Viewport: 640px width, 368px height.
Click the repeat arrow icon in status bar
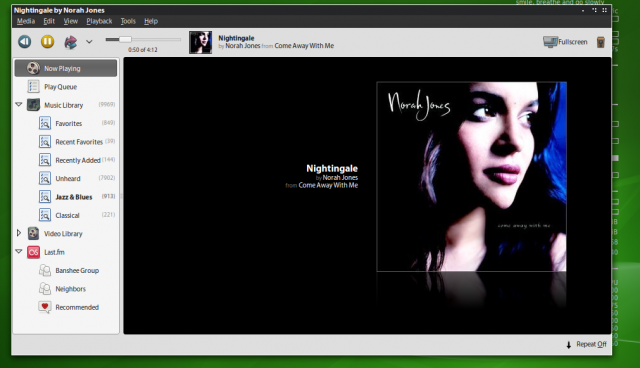[569, 345]
